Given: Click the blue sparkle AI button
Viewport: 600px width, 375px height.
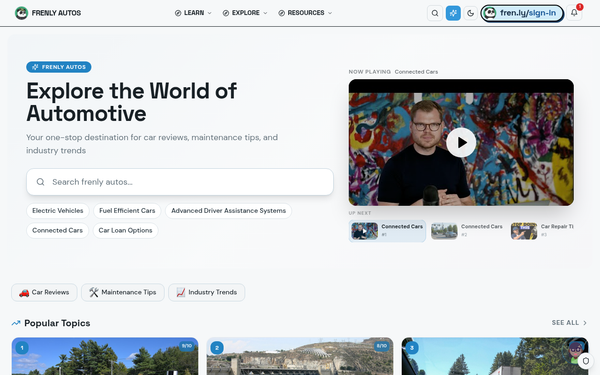Looking at the screenshot, I should pos(453,13).
